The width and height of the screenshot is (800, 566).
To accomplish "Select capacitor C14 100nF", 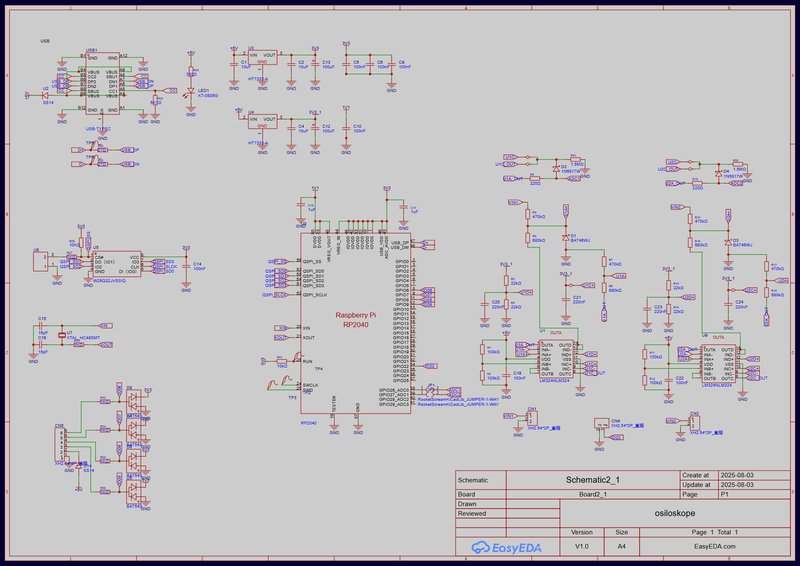I will click(186, 266).
